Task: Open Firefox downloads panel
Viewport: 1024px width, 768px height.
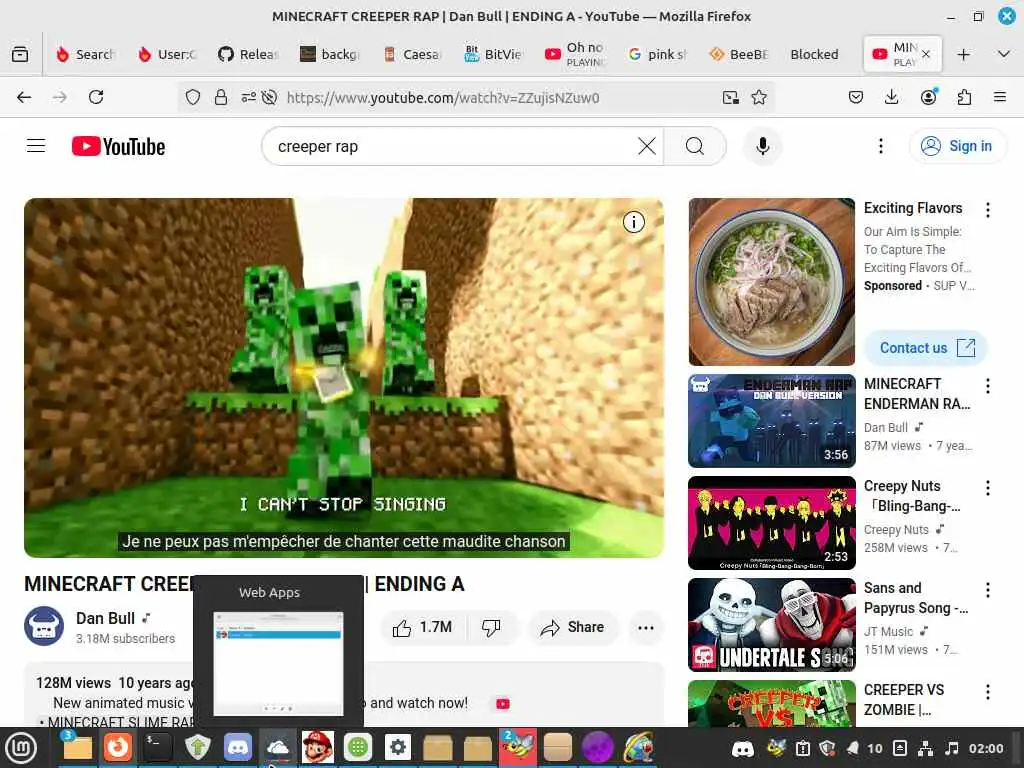Action: tap(891, 98)
